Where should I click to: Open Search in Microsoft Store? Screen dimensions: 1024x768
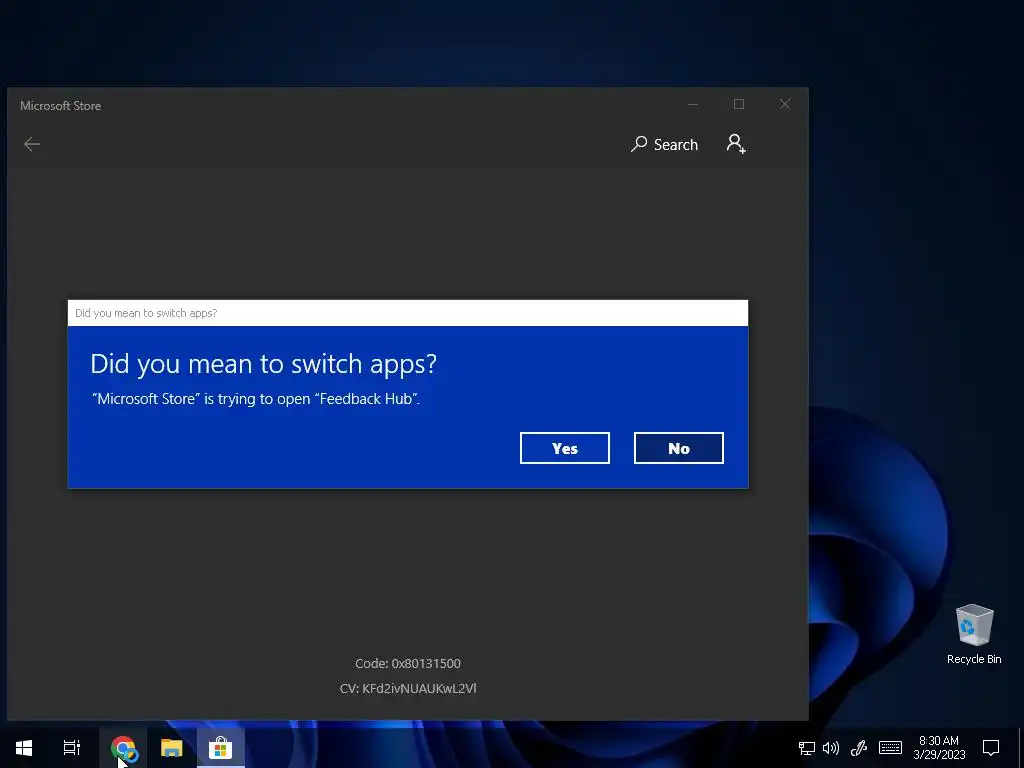[x=664, y=144]
